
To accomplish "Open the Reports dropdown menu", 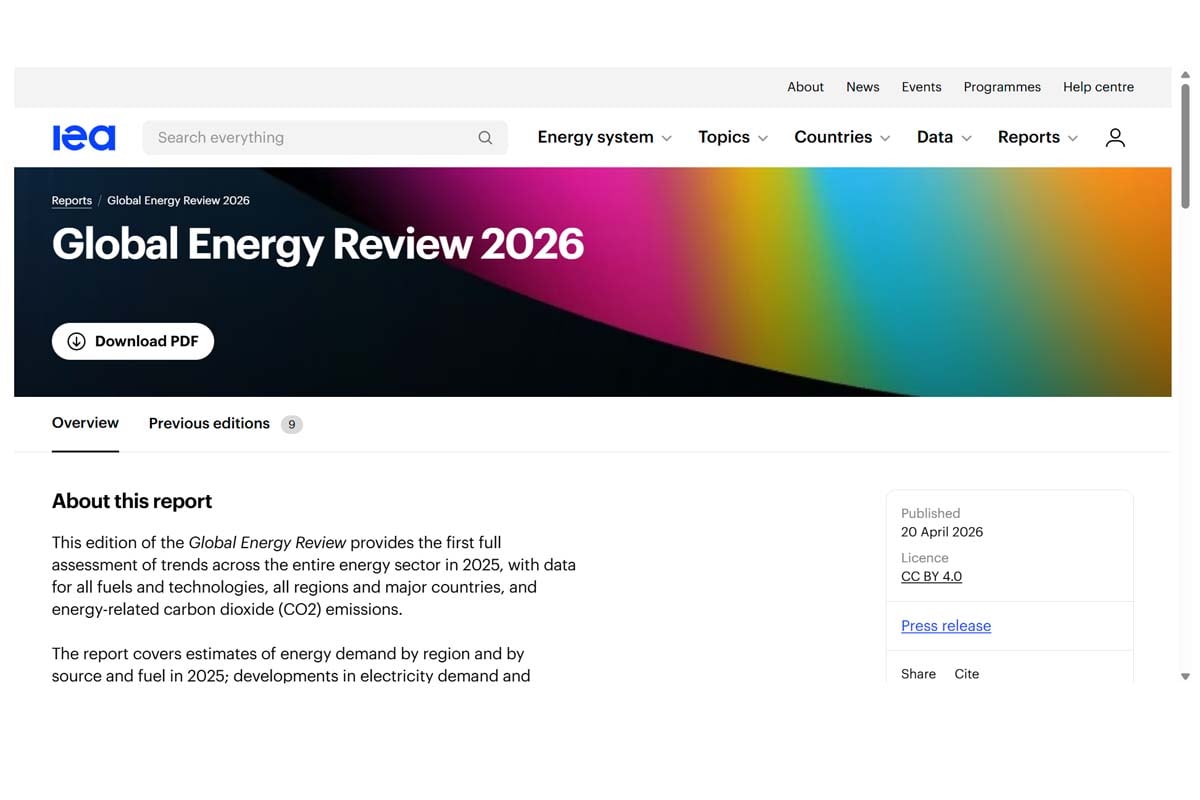I will pos(1037,138).
